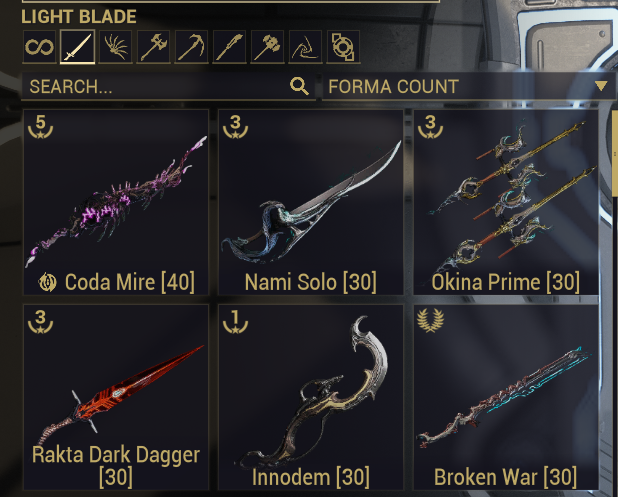This screenshot has width=618, height=497.
Task: Click the dropdown arrow beside Forma Count
Action: [601, 86]
